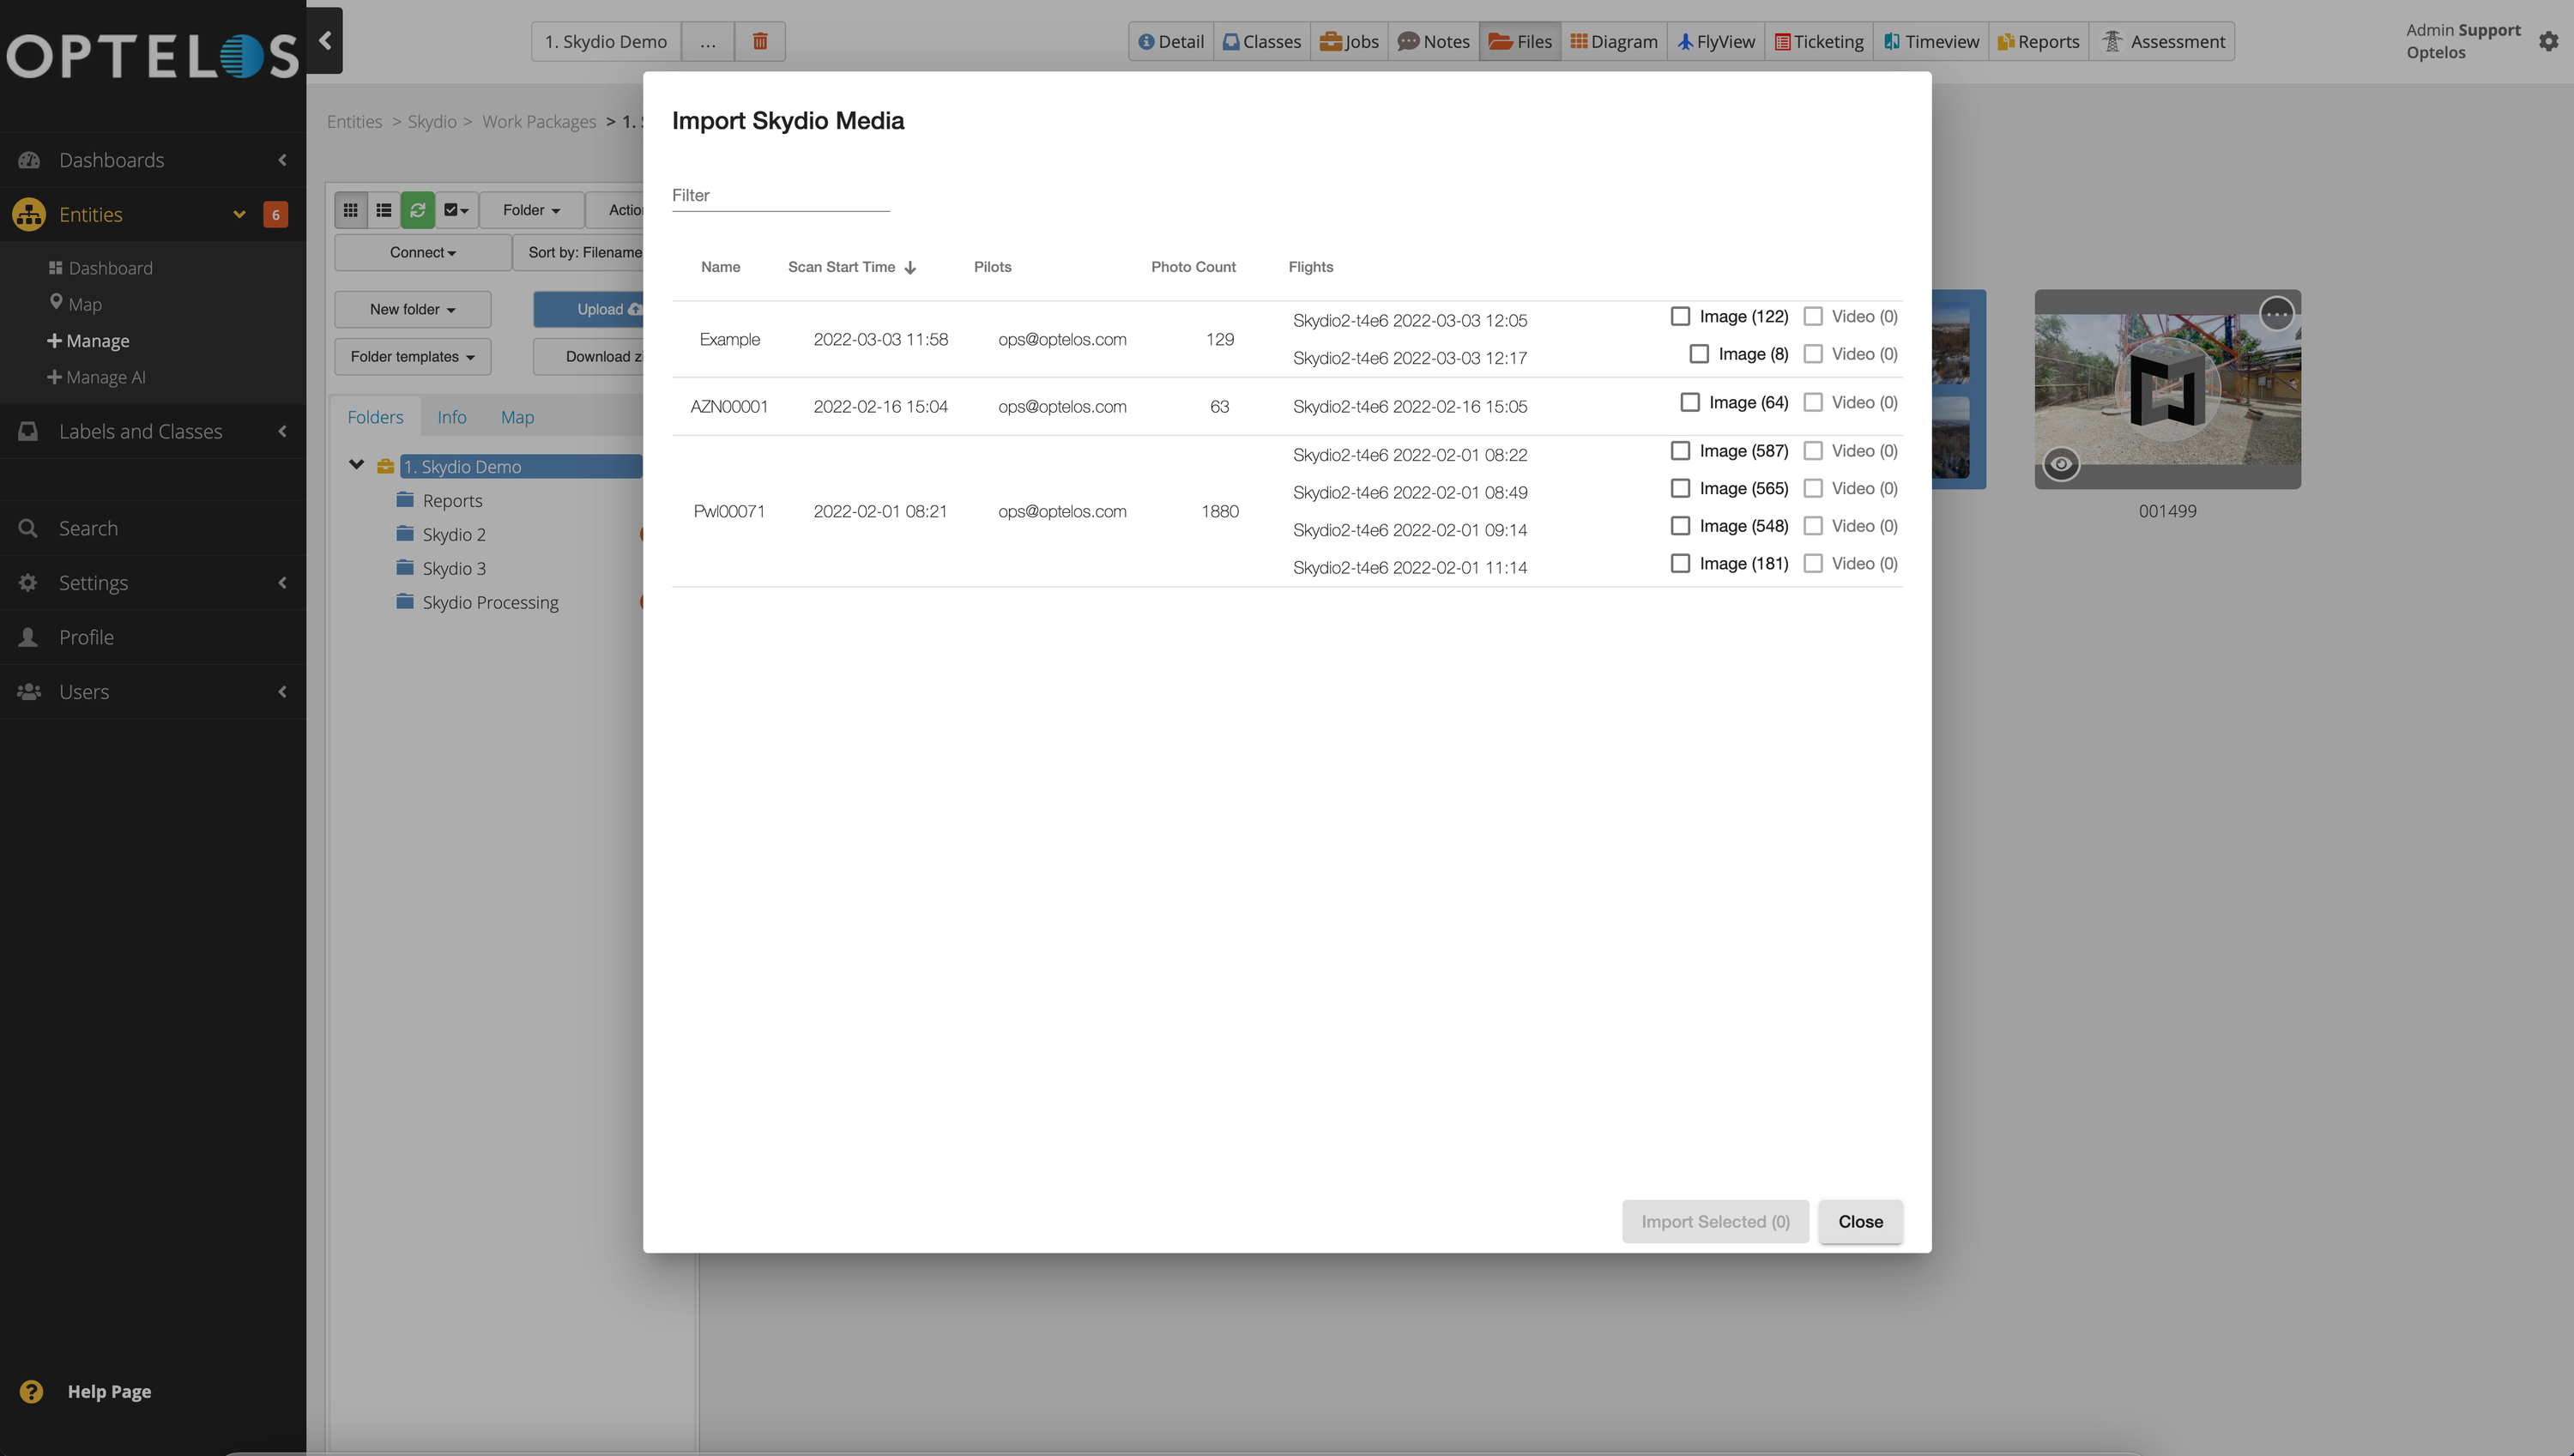Switch to list view icon

tap(384, 210)
